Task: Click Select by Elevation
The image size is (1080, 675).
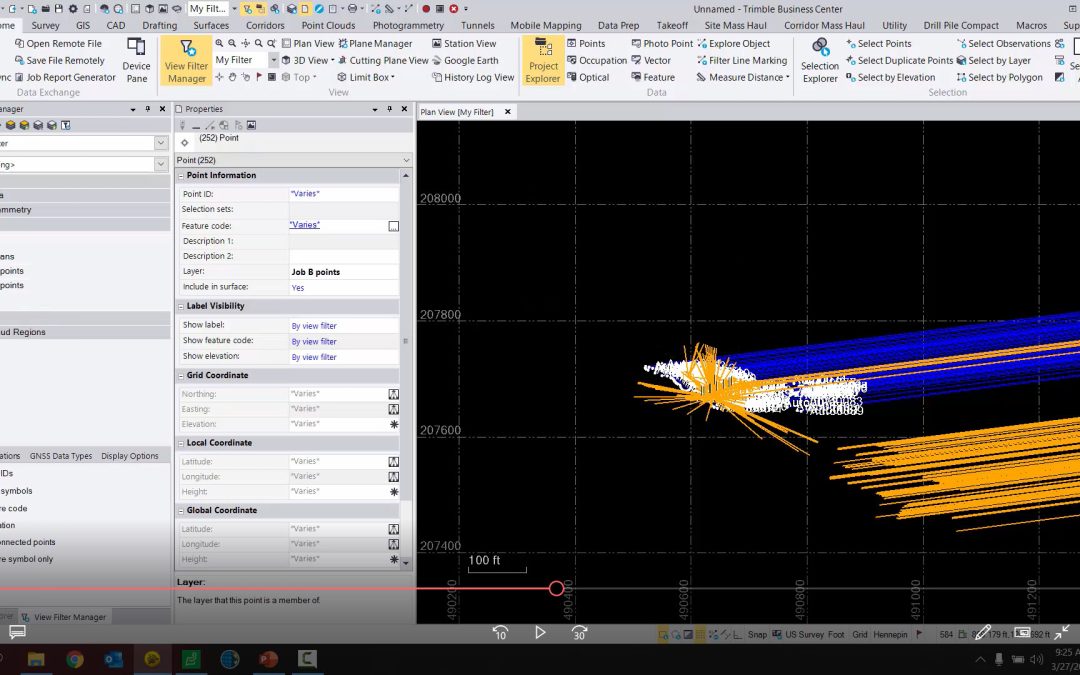Action: tap(891, 77)
